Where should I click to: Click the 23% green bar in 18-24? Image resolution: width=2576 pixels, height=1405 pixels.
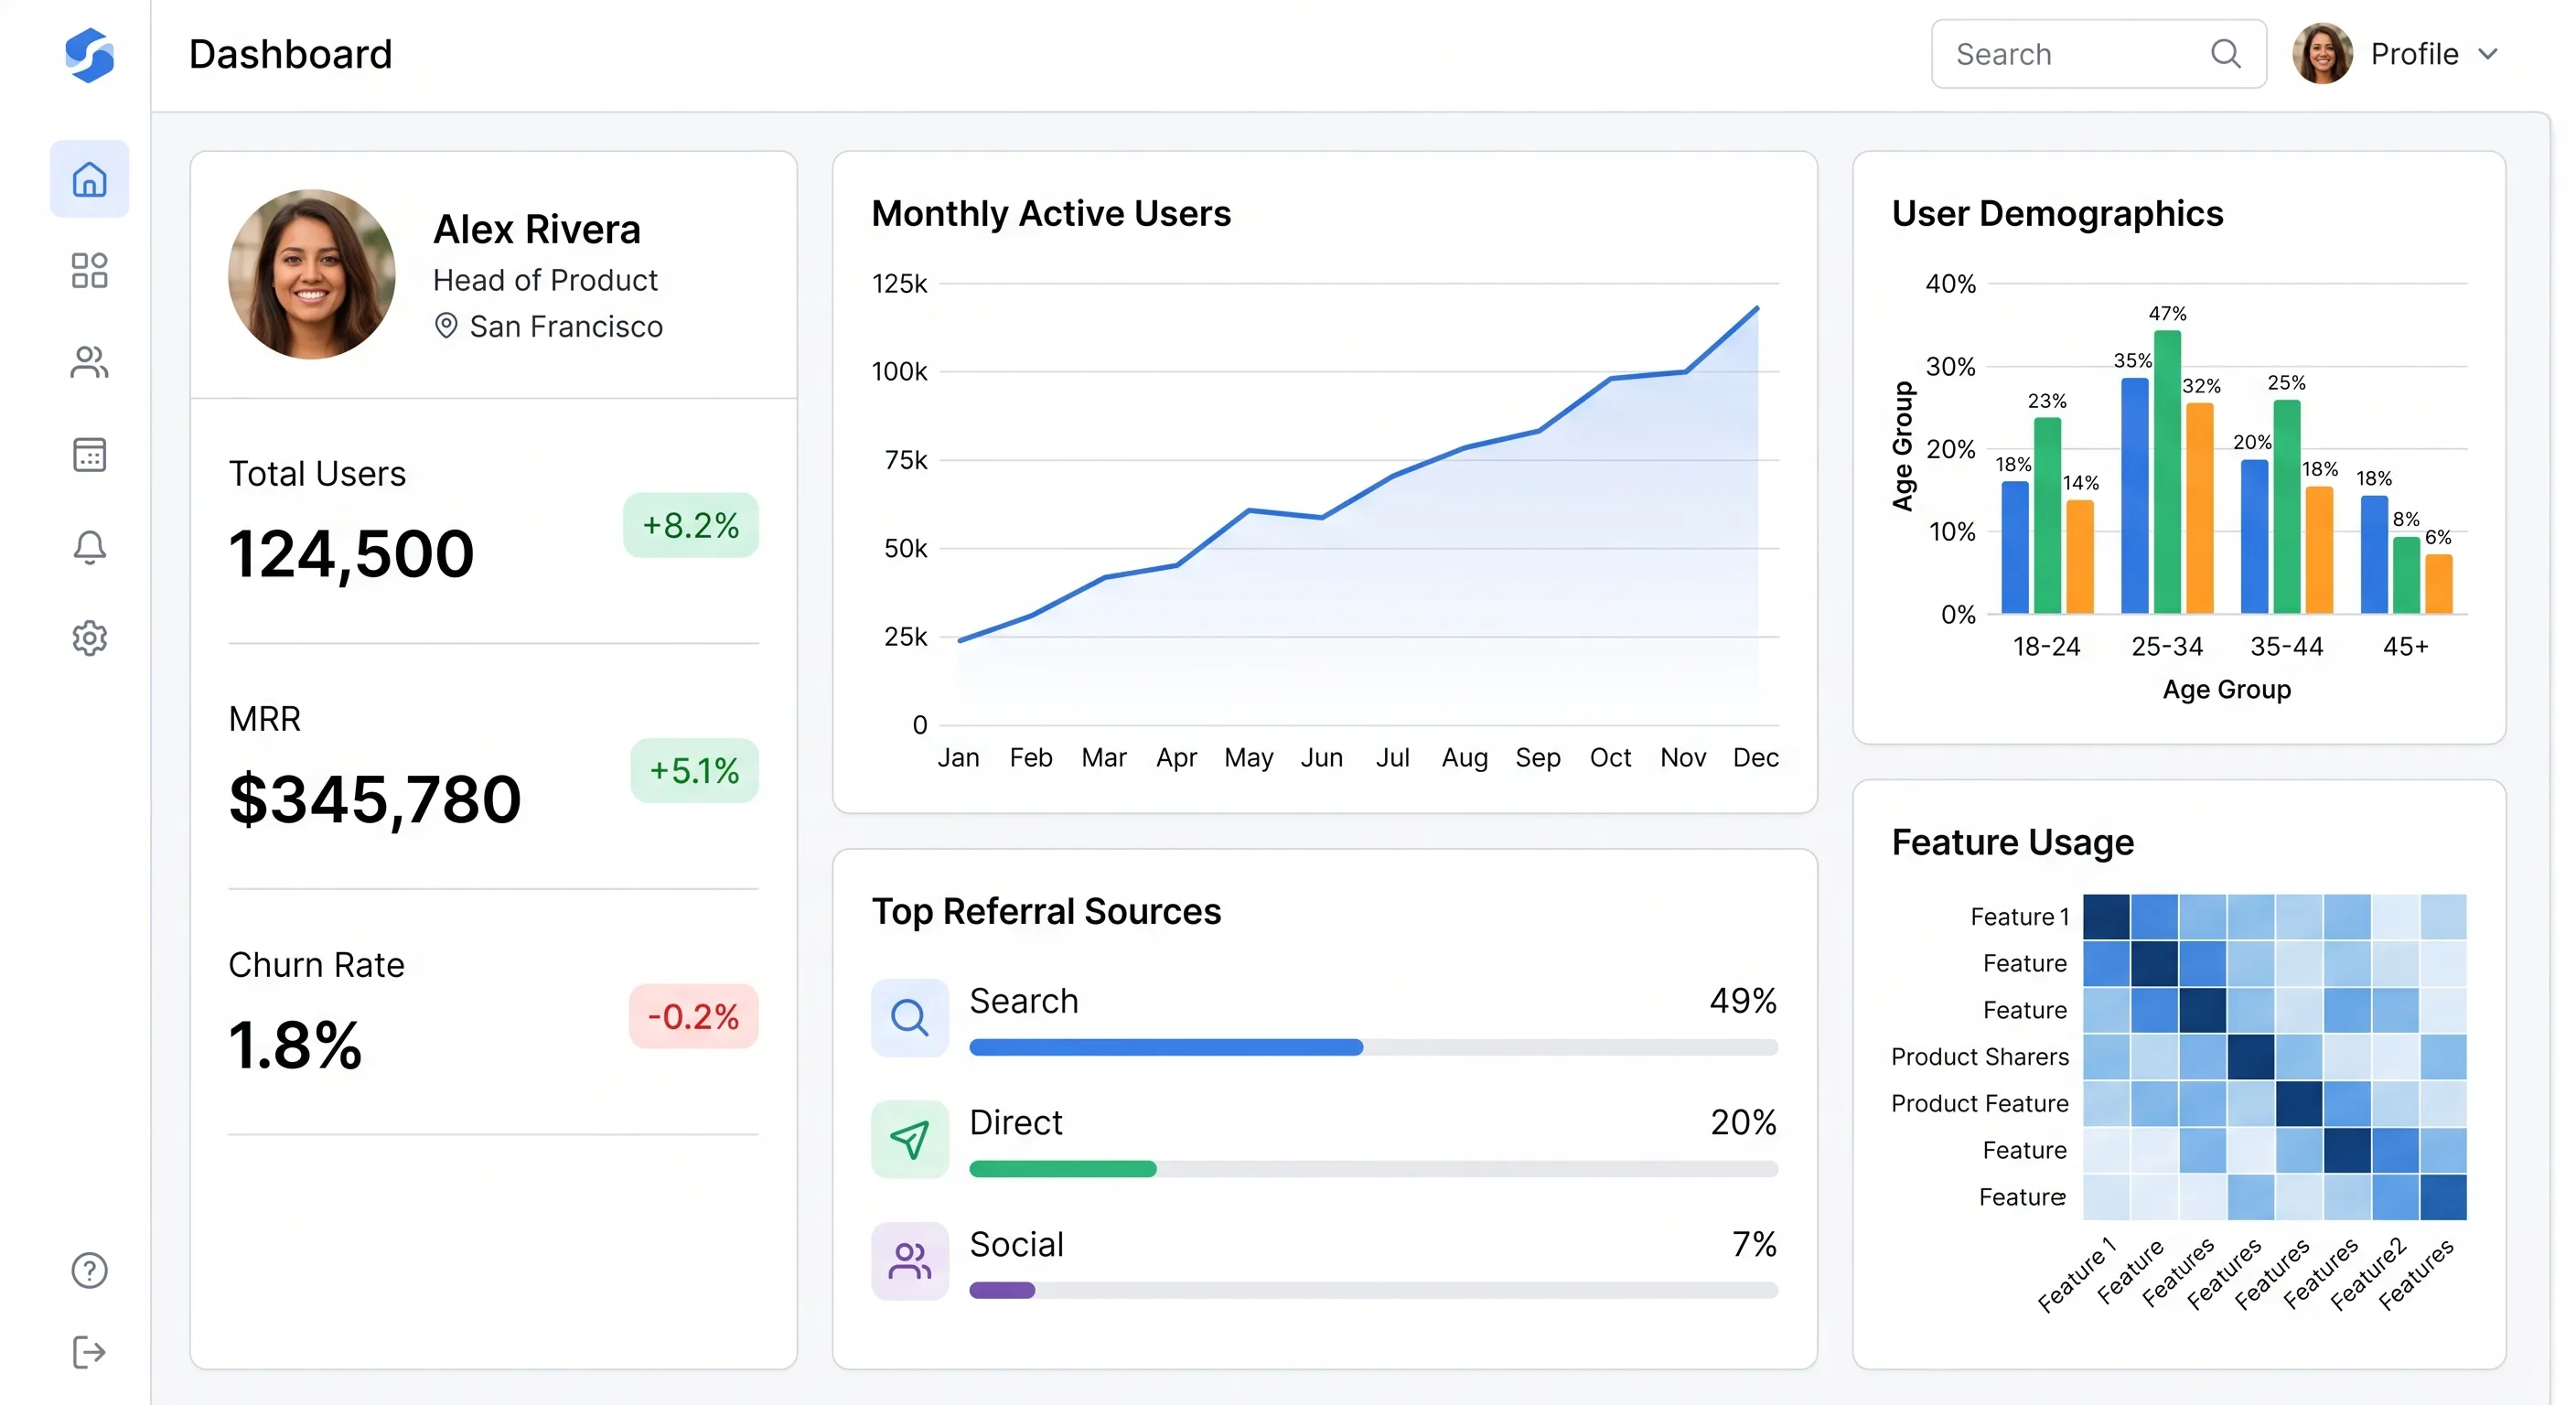coord(2047,515)
